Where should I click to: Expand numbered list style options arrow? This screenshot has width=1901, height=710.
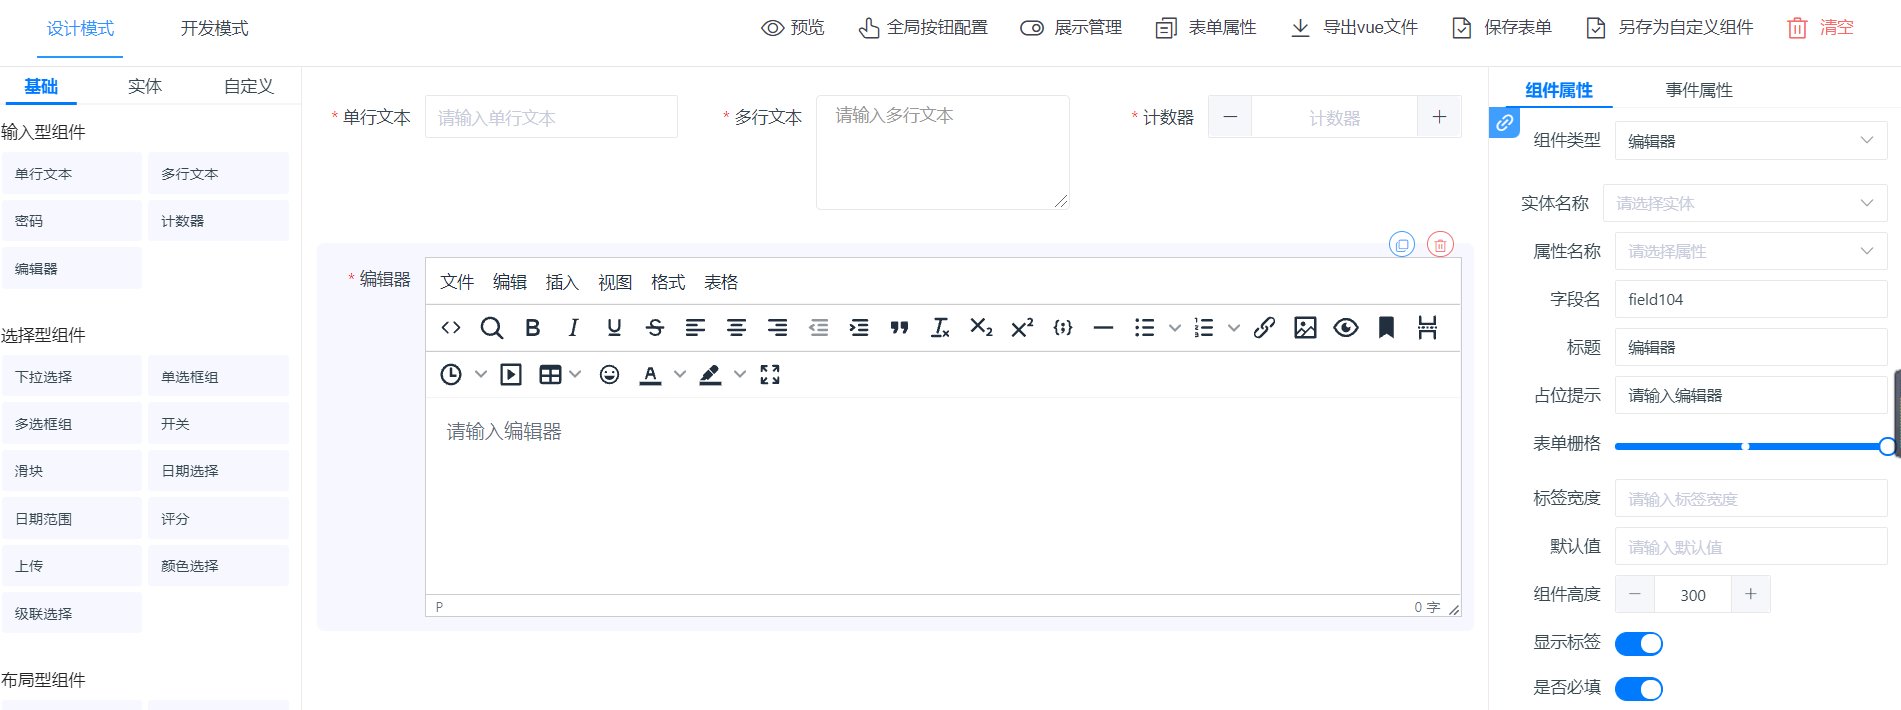tap(1234, 328)
